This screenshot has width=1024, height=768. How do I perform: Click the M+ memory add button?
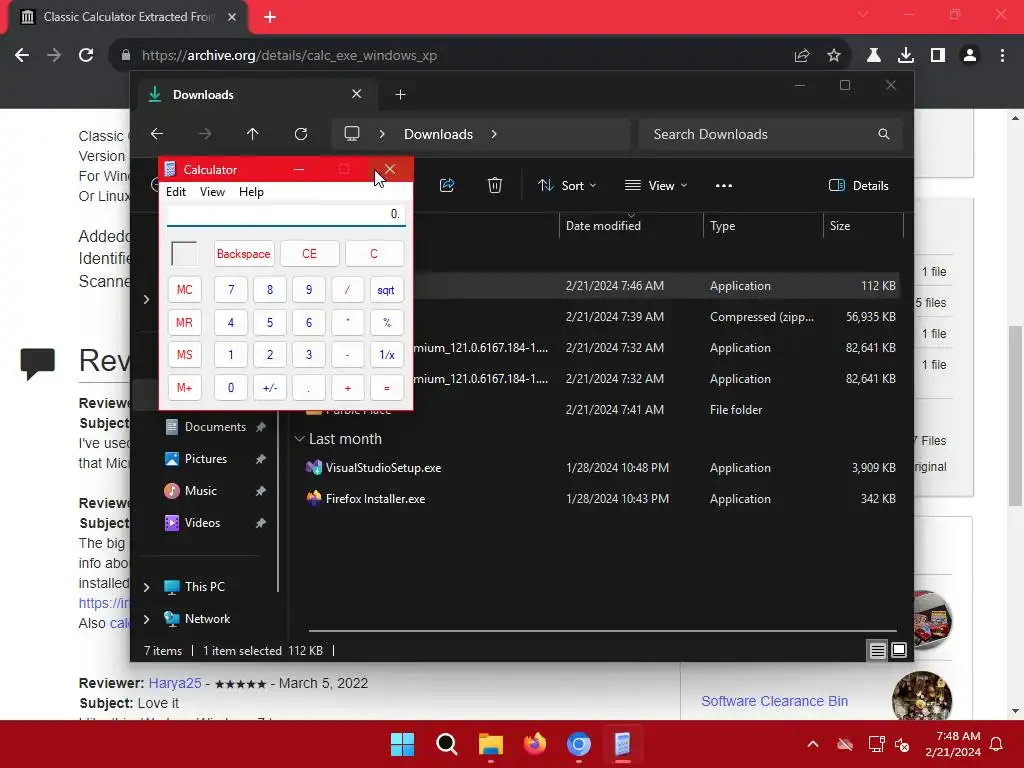184,388
